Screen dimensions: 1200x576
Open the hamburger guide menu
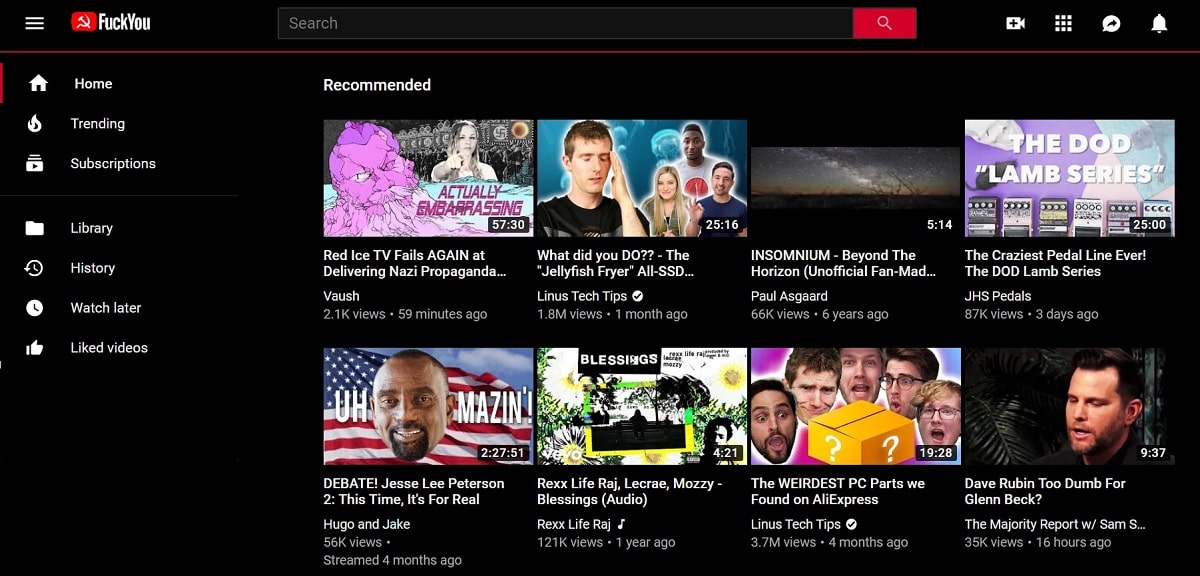pos(35,23)
